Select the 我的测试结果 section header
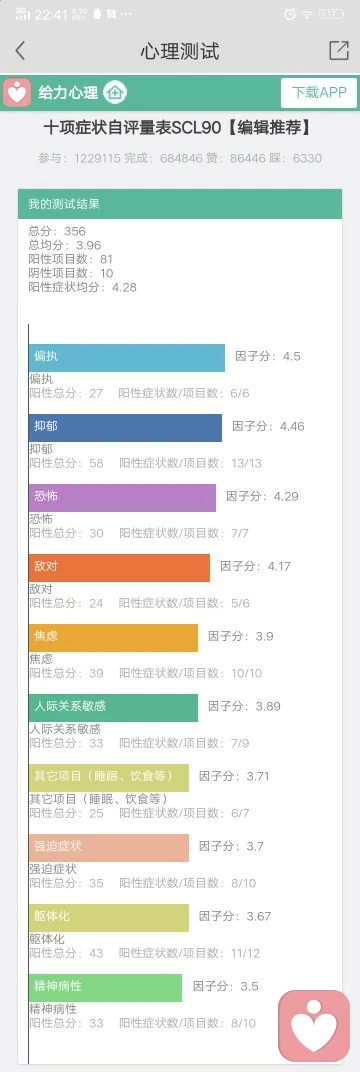The width and height of the screenshot is (360, 1072). (x=180, y=204)
